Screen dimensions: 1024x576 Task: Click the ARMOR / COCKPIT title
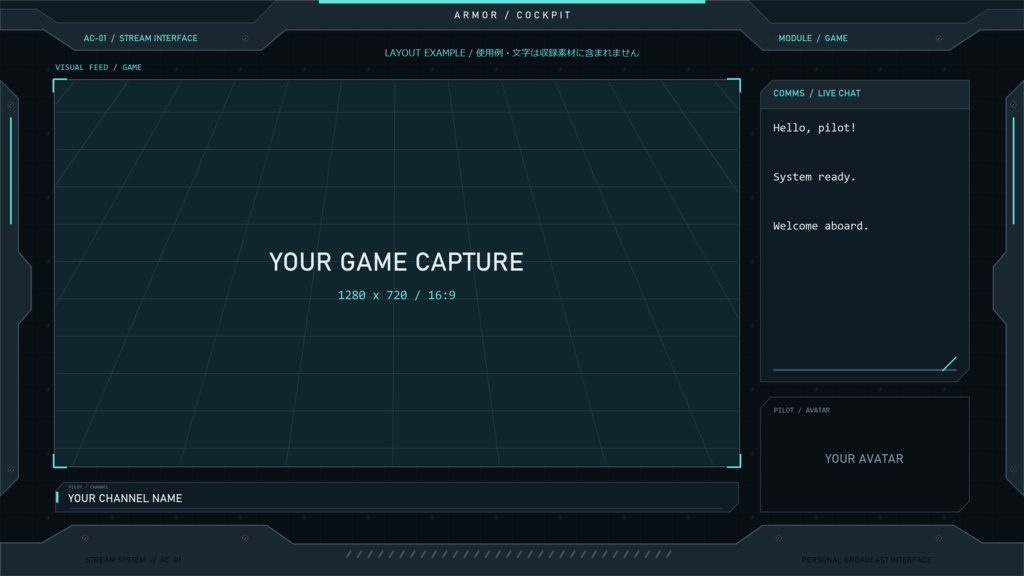pos(513,15)
